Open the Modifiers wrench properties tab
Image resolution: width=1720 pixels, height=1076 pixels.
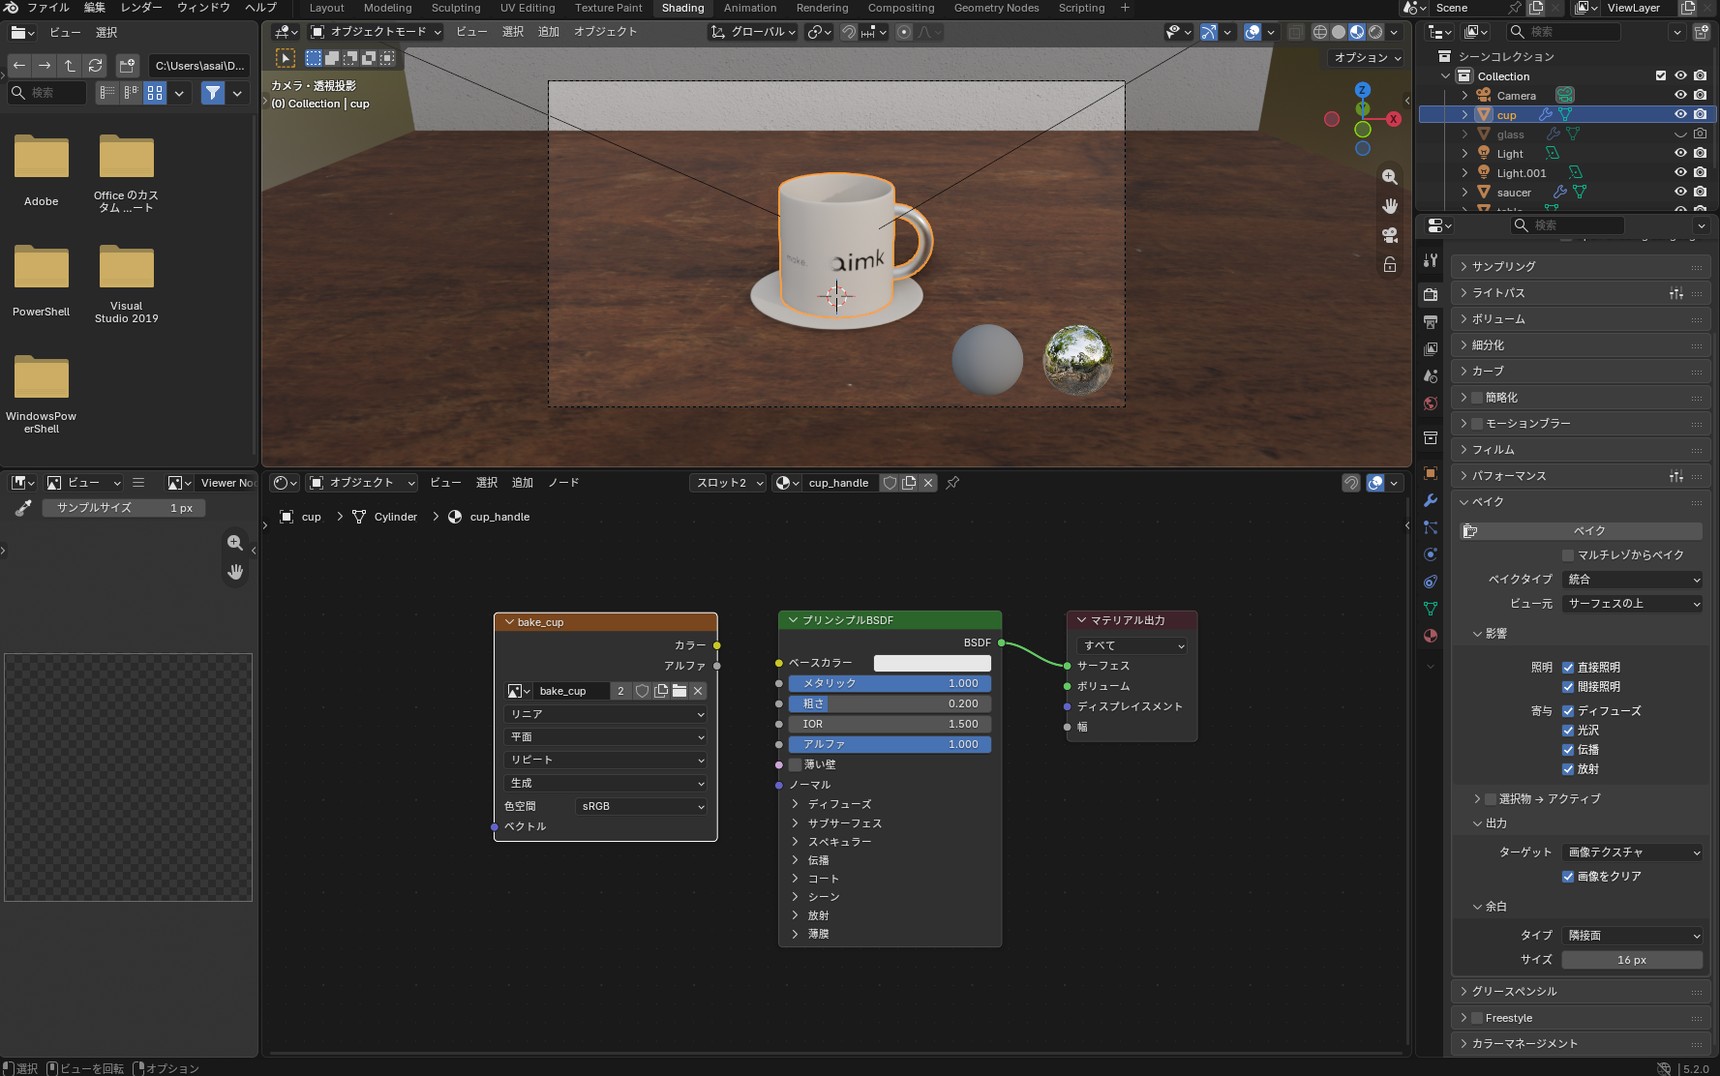point(1431,500)
